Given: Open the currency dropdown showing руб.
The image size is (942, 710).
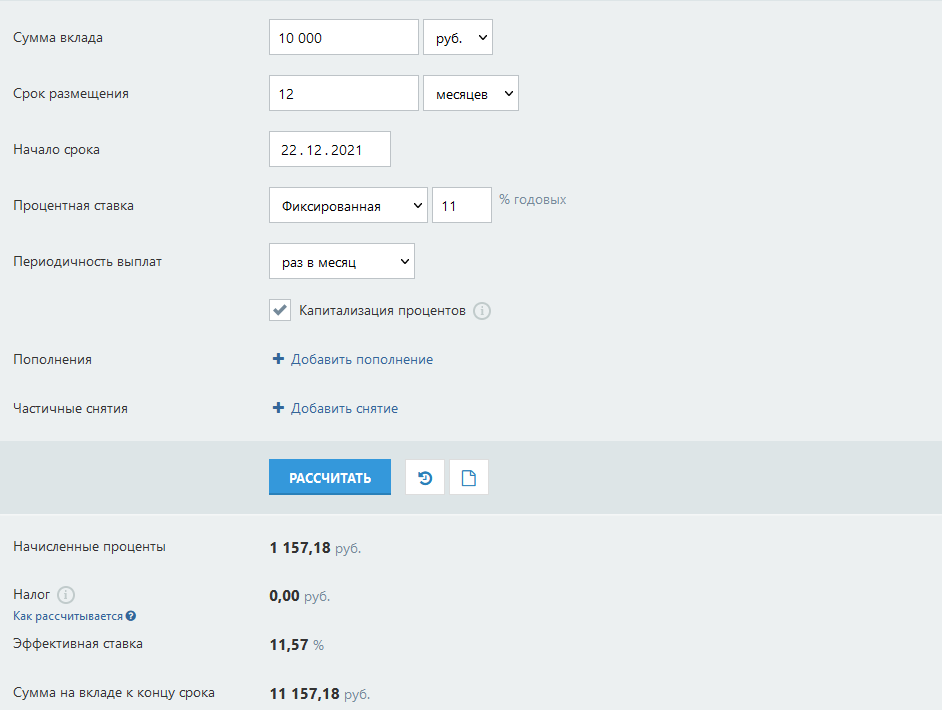Looking at the screenshot, I should (458, 37).
